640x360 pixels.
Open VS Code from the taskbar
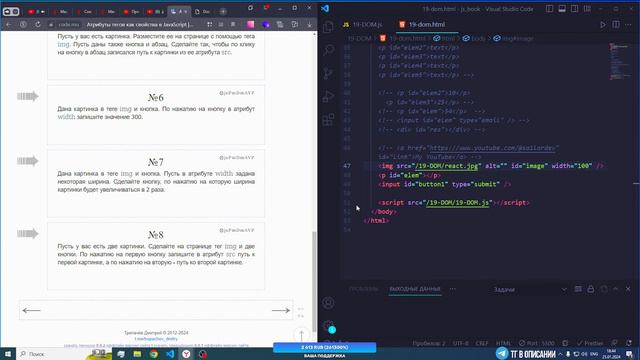click(170, 354)
